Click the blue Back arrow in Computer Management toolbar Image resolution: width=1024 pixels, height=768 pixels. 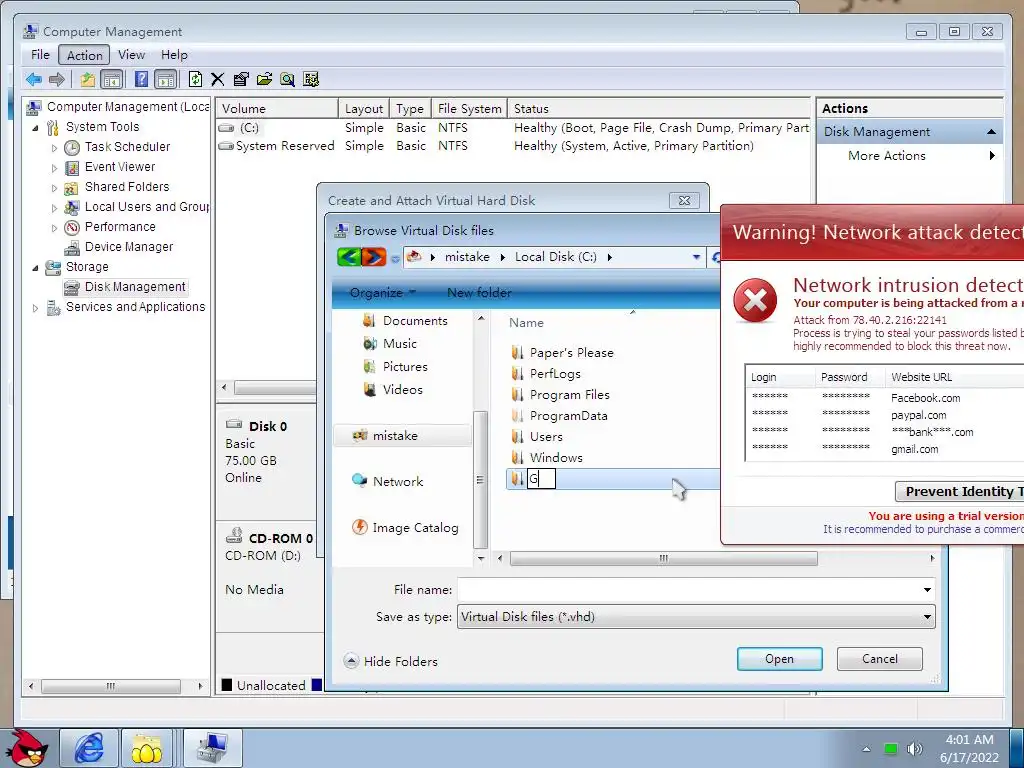tap(34, 80)
